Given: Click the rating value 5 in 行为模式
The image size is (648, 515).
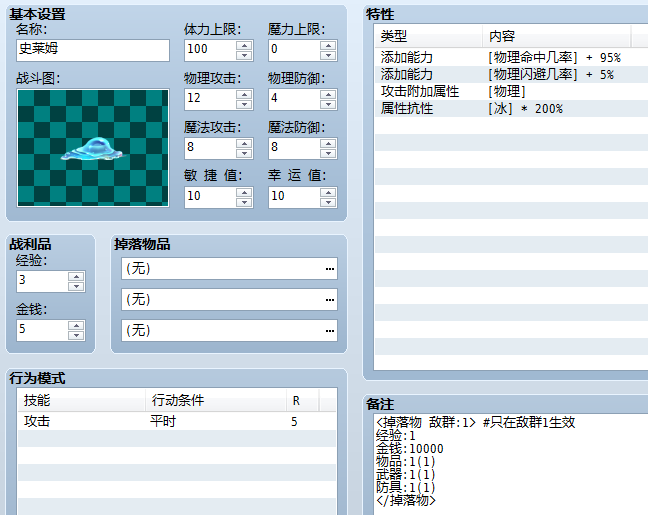Looking at the screenshot, I should coord(294,422).
